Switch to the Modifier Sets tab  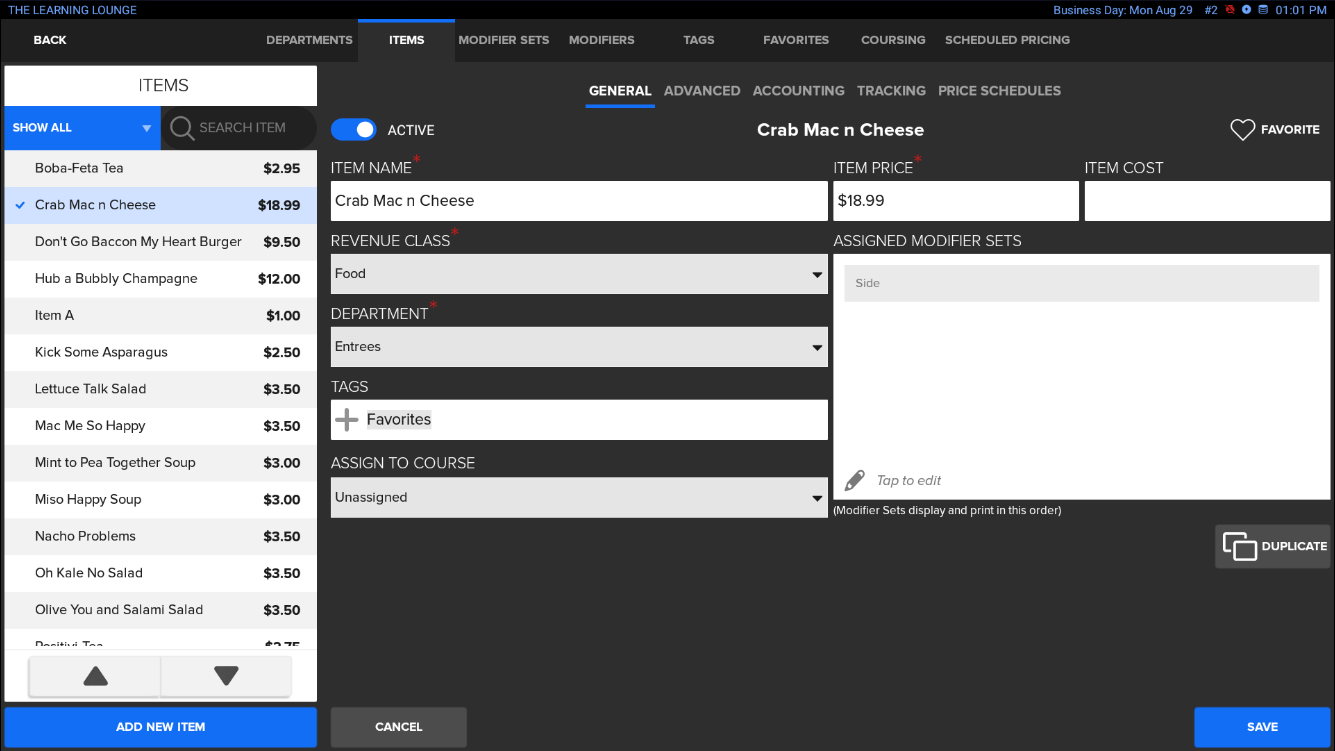click(503, 40)
